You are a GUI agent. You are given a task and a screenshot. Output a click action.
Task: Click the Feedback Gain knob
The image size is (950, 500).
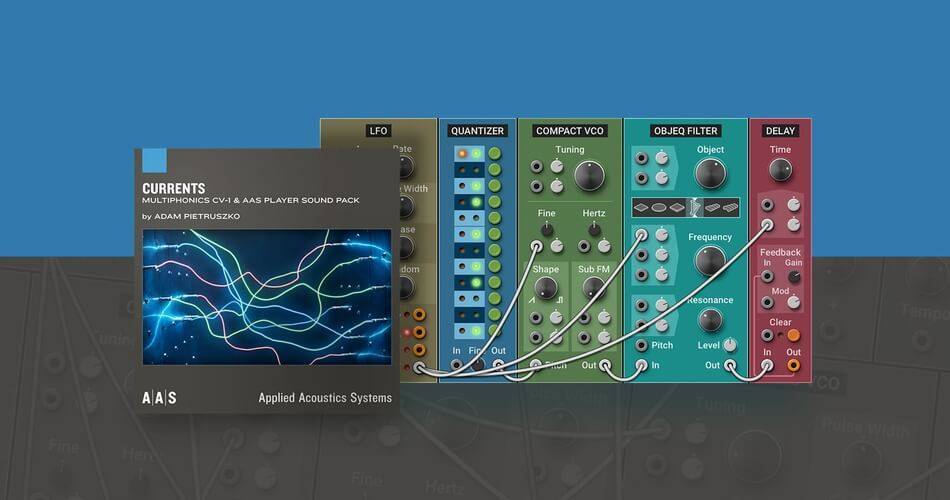[x=794, y=277]
